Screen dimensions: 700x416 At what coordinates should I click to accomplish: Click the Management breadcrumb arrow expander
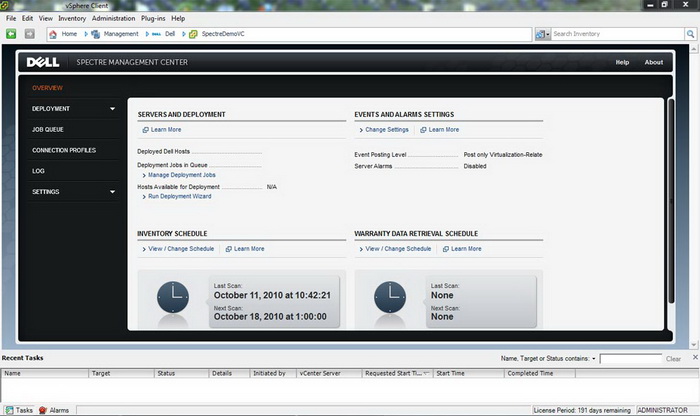pos(147,34)
